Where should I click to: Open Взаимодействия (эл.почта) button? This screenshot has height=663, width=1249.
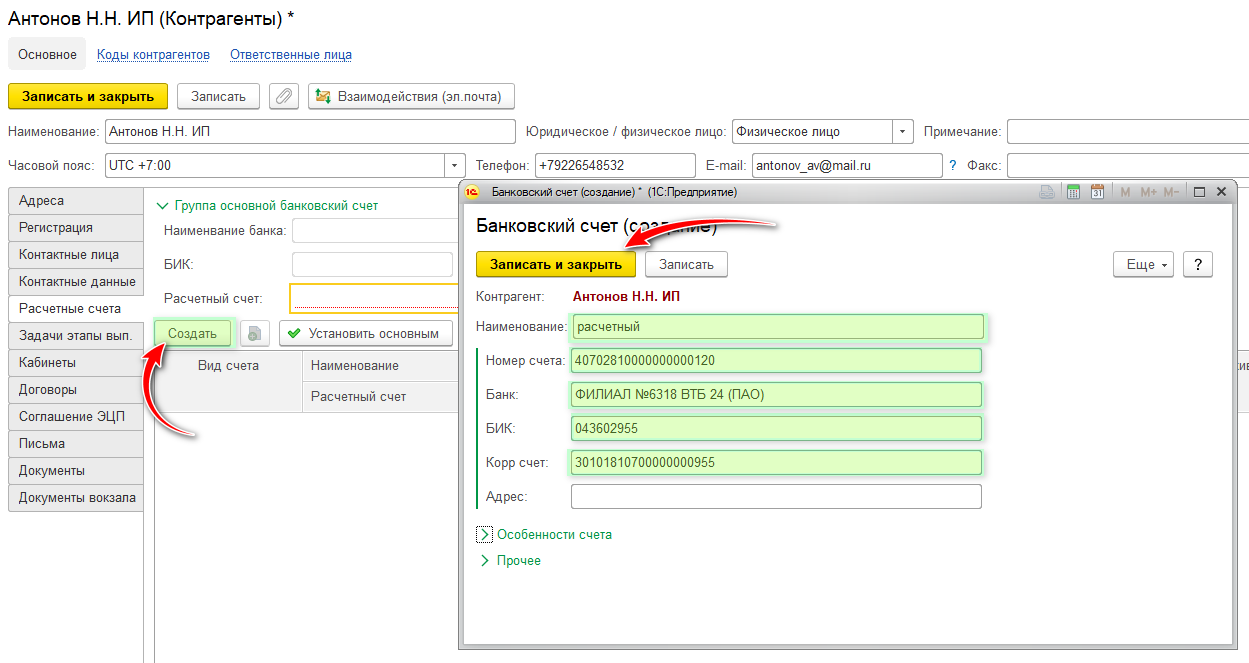point(411,96)
